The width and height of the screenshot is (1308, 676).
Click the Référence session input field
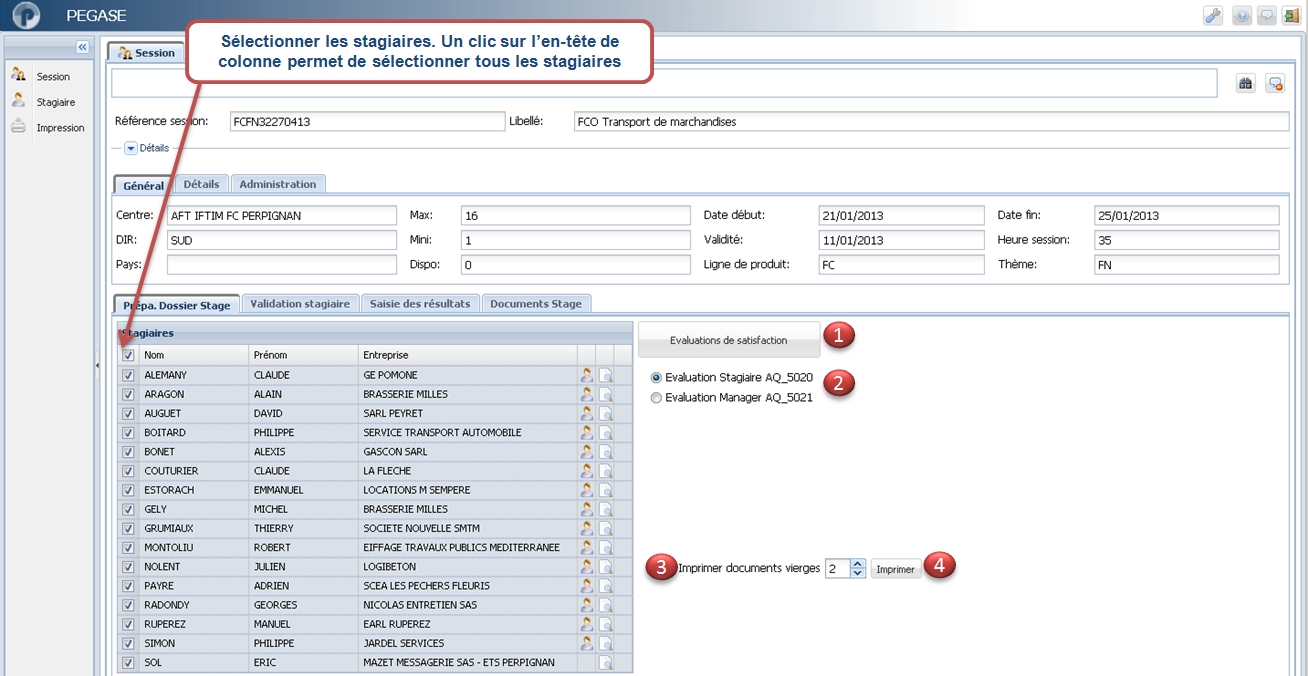pos(367,121)
